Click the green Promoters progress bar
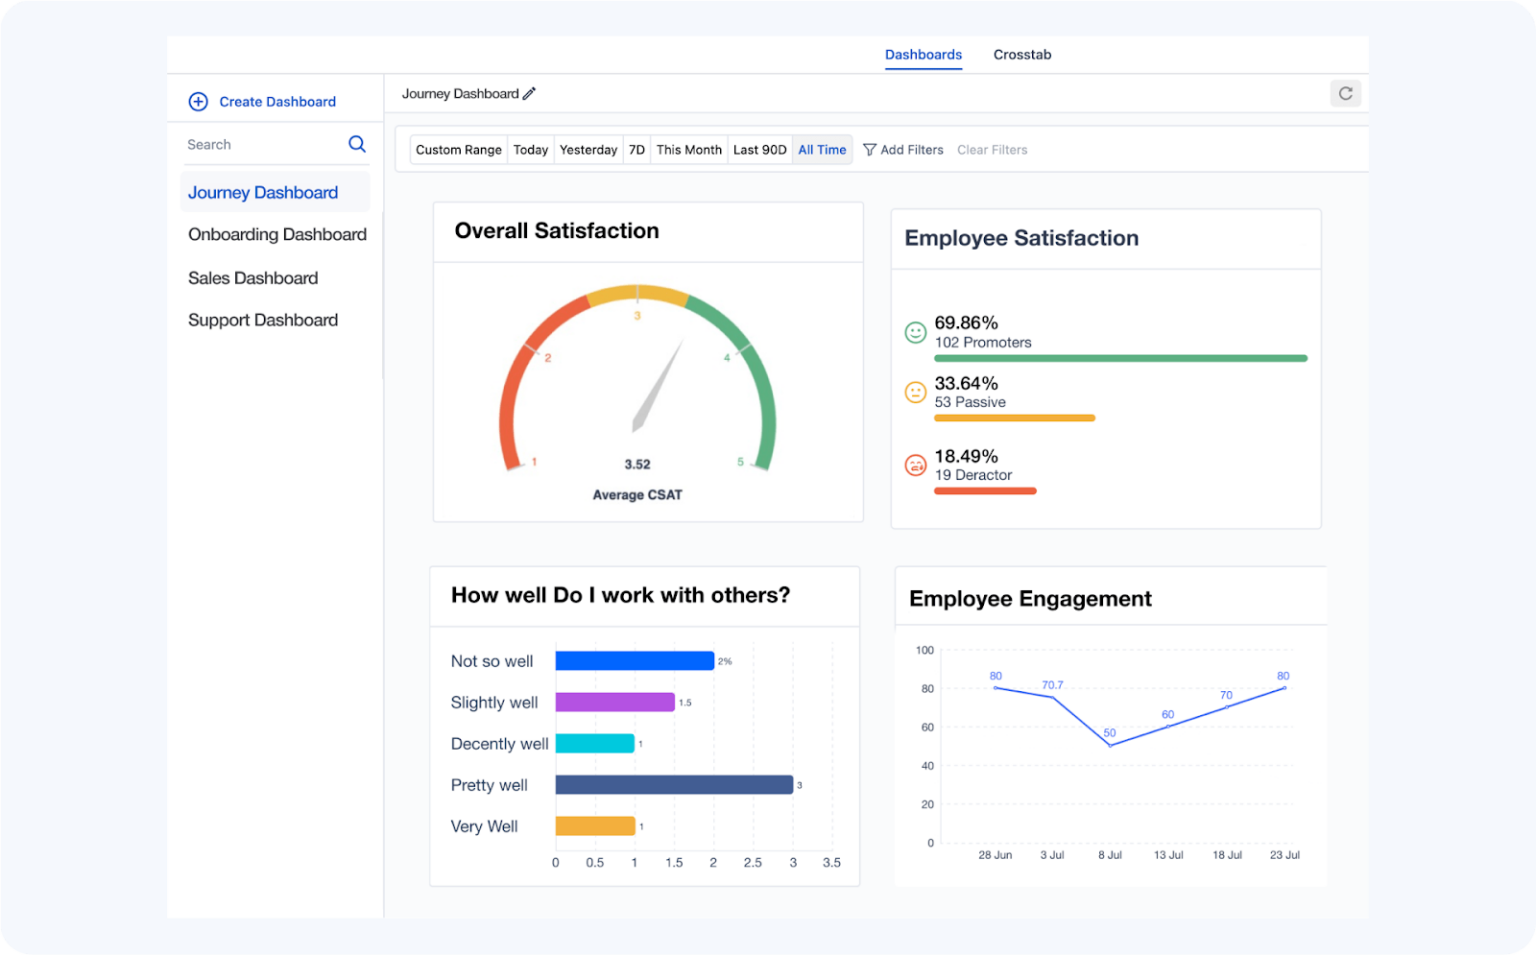This screenshot has width=1536, height=955. [x=1120, y=357]
